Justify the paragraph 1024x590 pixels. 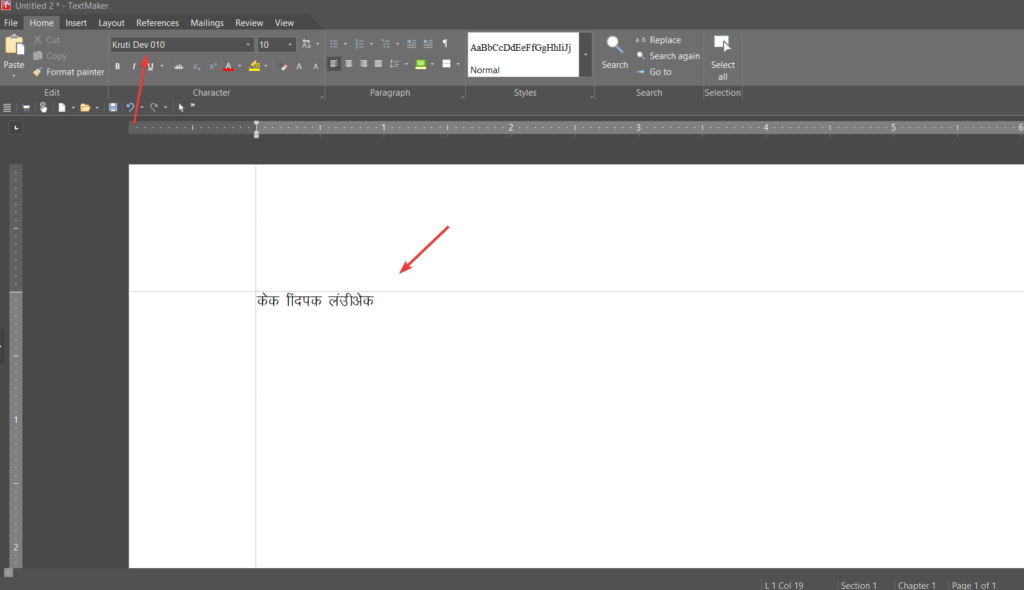pos(378,64)
